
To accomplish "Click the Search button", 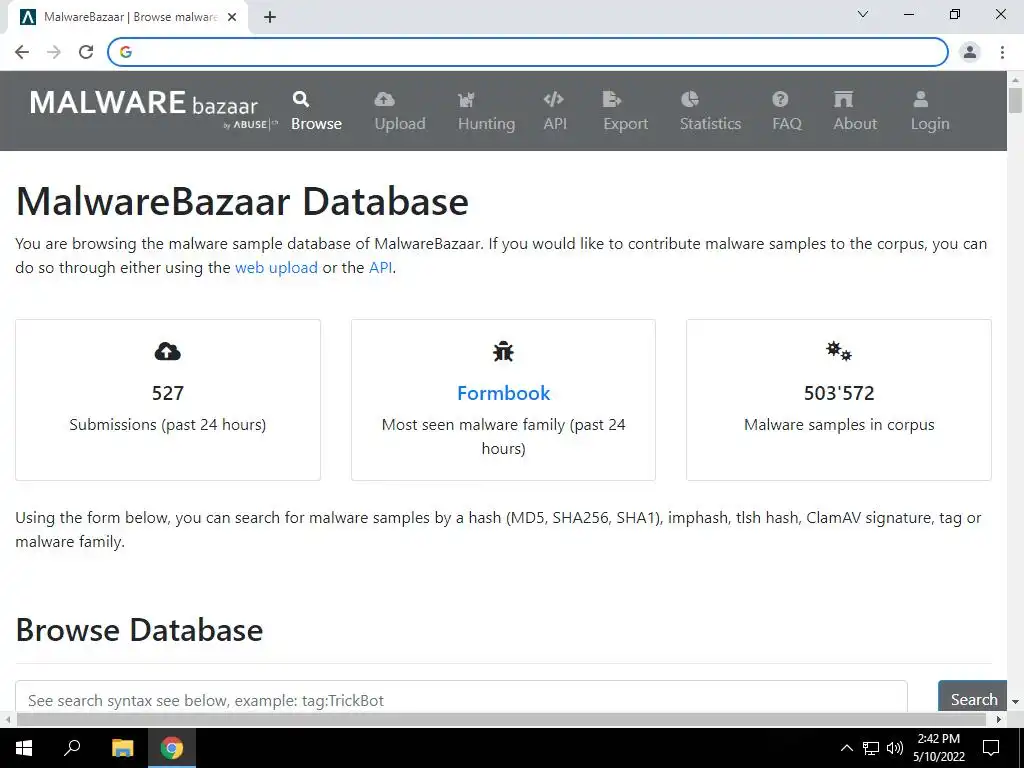I will click(973, 697).
